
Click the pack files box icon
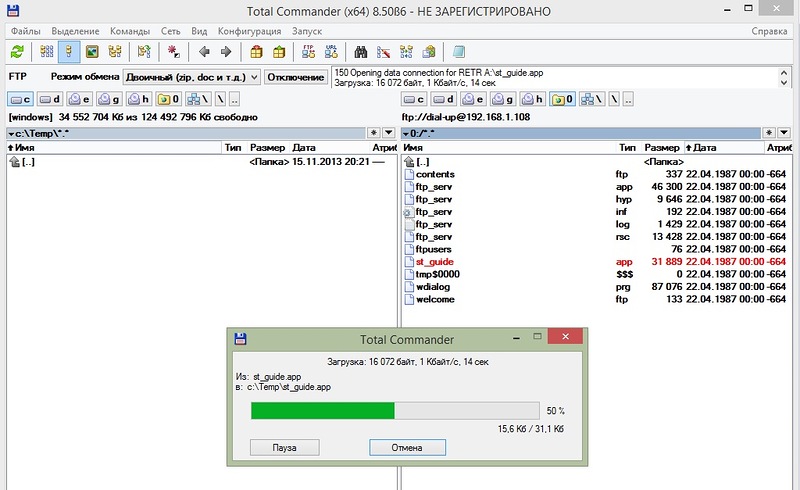pos(256,52)
